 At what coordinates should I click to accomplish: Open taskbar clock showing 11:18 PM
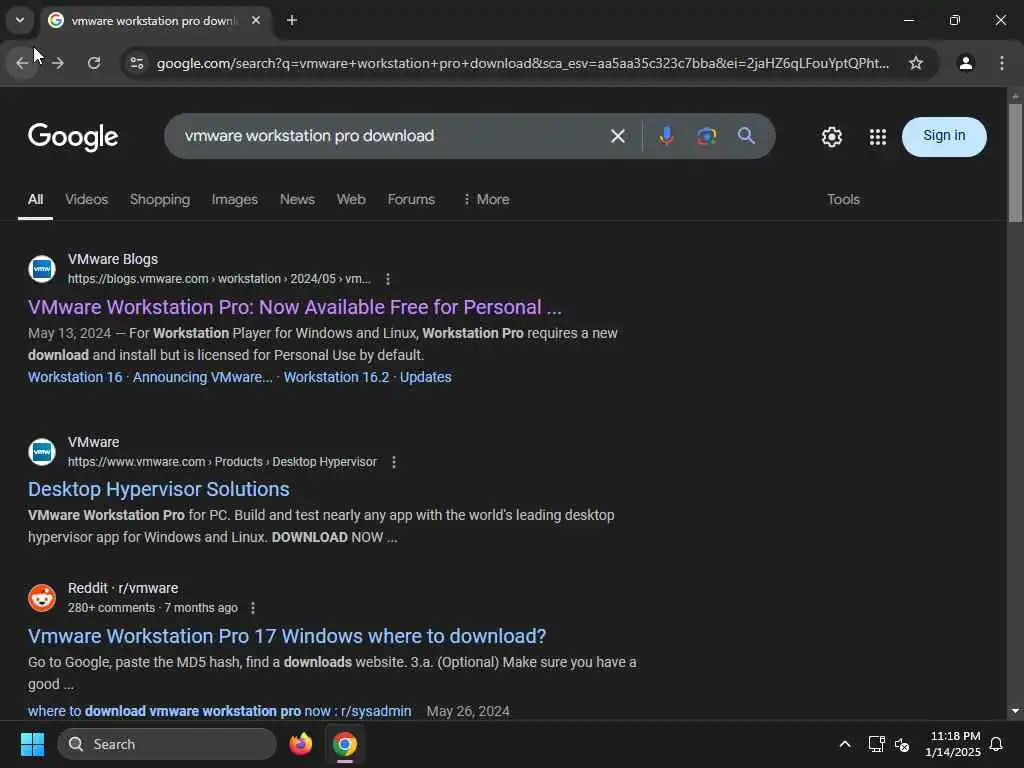(x=953, y=744)
